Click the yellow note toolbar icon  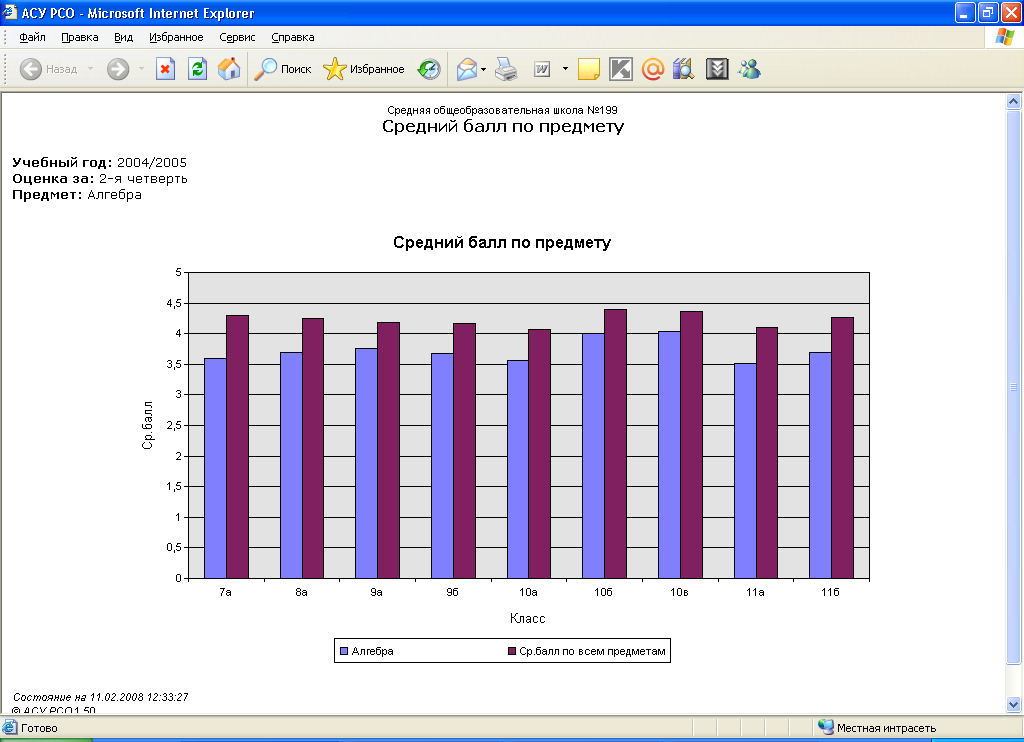588,69
